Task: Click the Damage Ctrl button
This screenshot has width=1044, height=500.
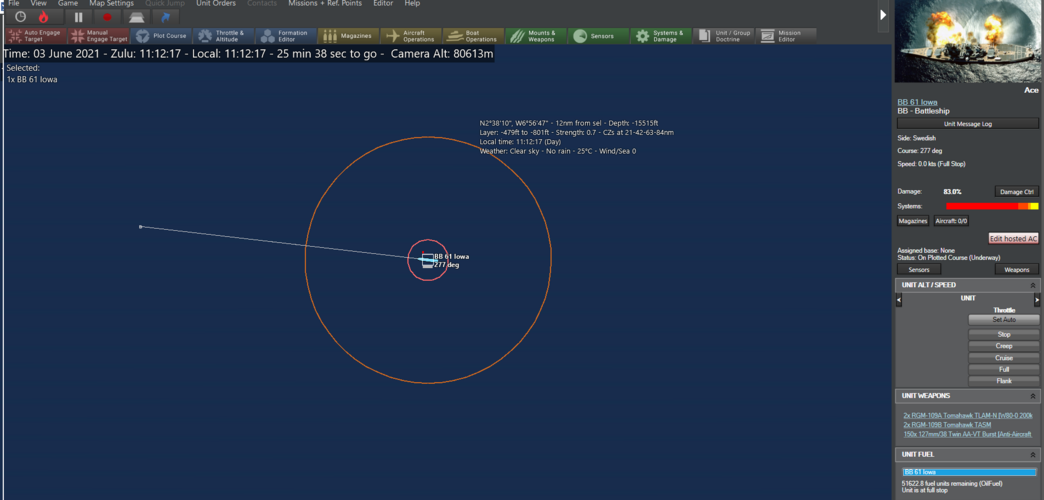Action: (1016, 192)
